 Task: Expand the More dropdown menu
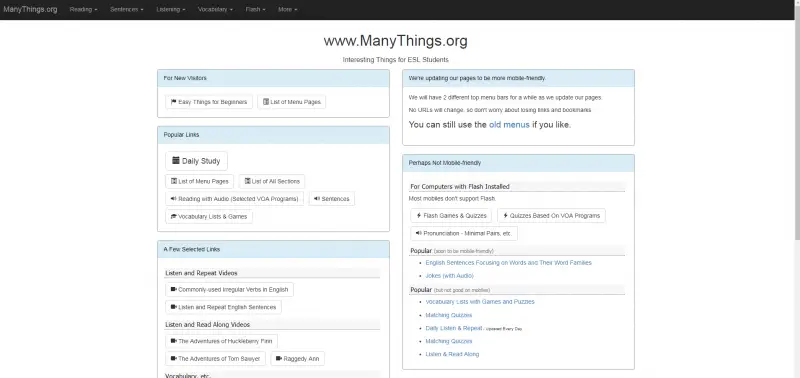(x=288, y=10)
